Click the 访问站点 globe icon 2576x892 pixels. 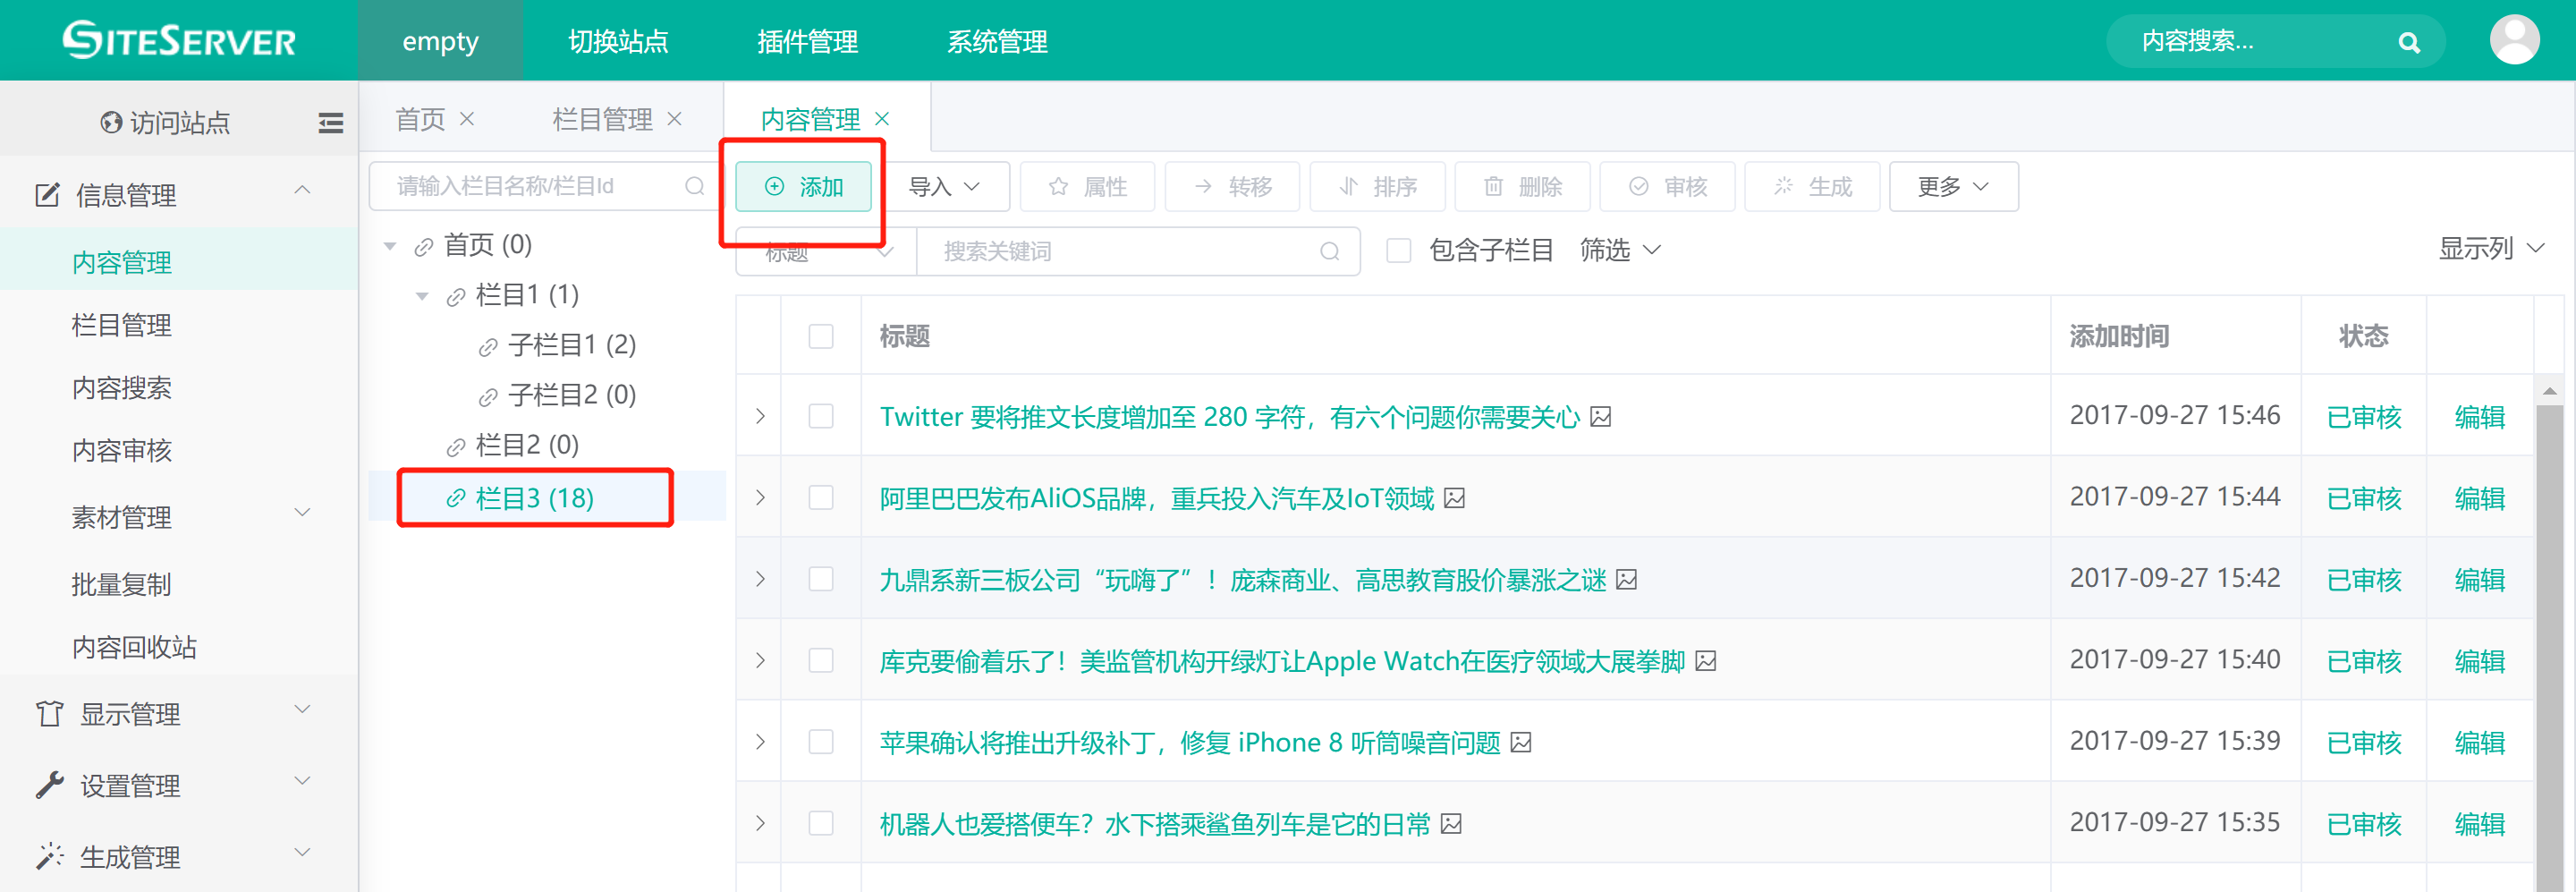tap(111, 123)
